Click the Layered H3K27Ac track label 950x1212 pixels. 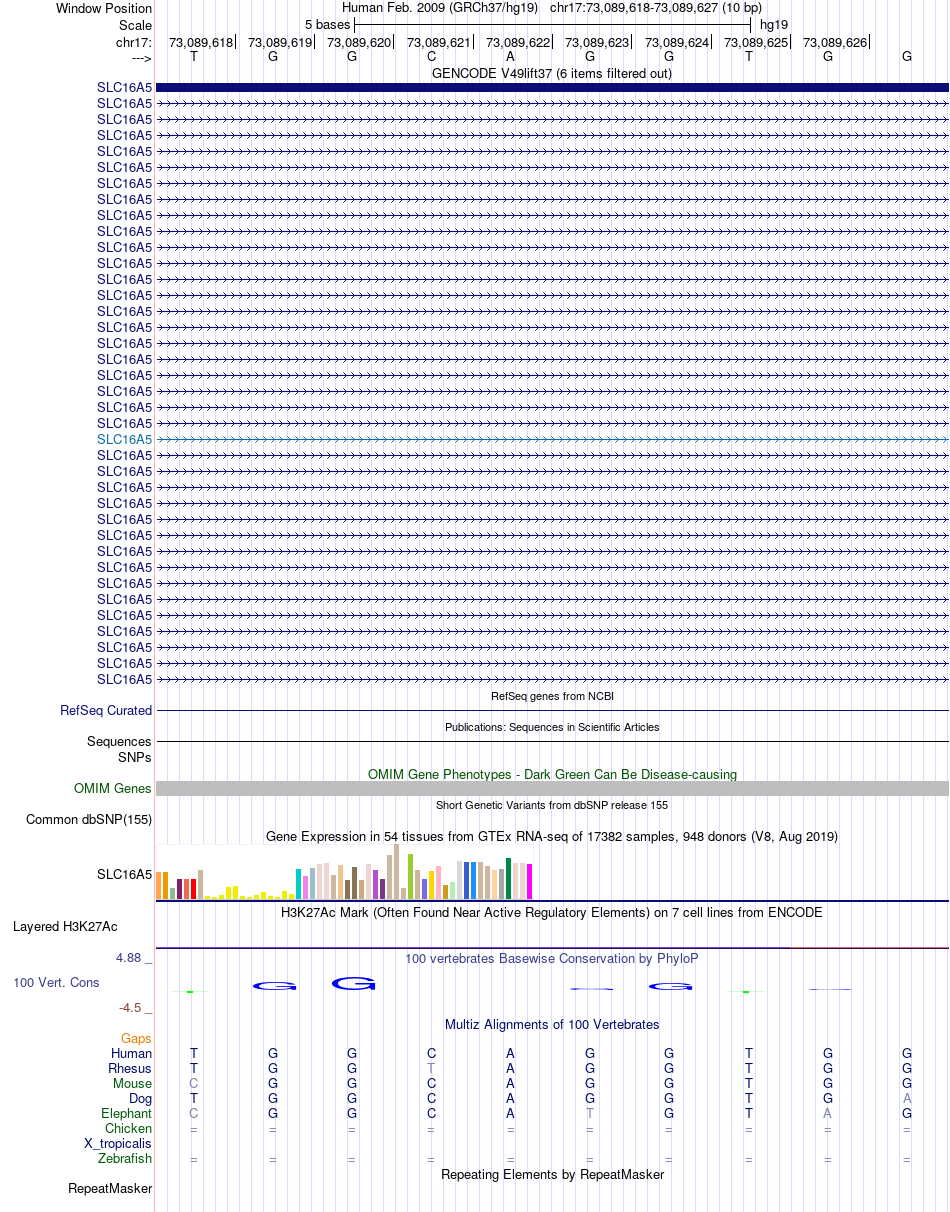[x=65, y=927]
